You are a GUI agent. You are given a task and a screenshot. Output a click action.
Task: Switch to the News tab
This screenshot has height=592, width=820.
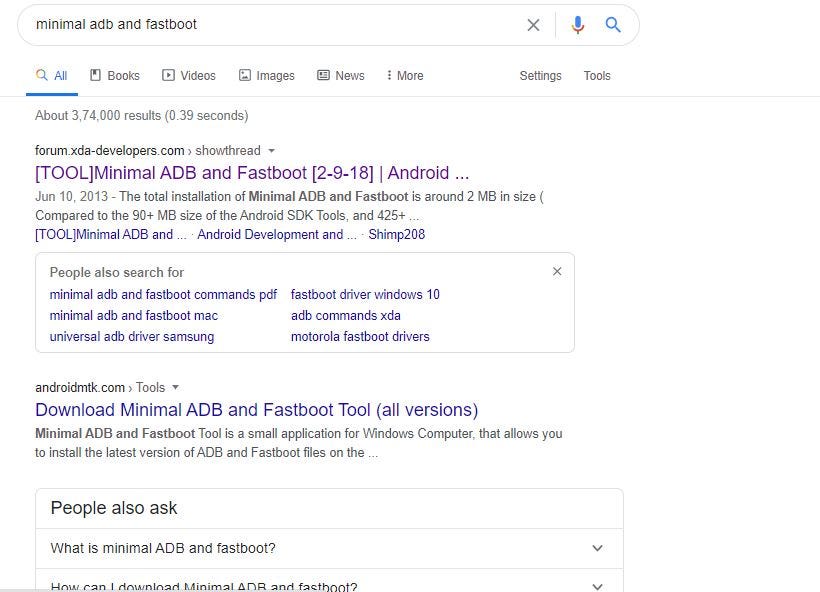pyautogui.click(x=341, y=76)
